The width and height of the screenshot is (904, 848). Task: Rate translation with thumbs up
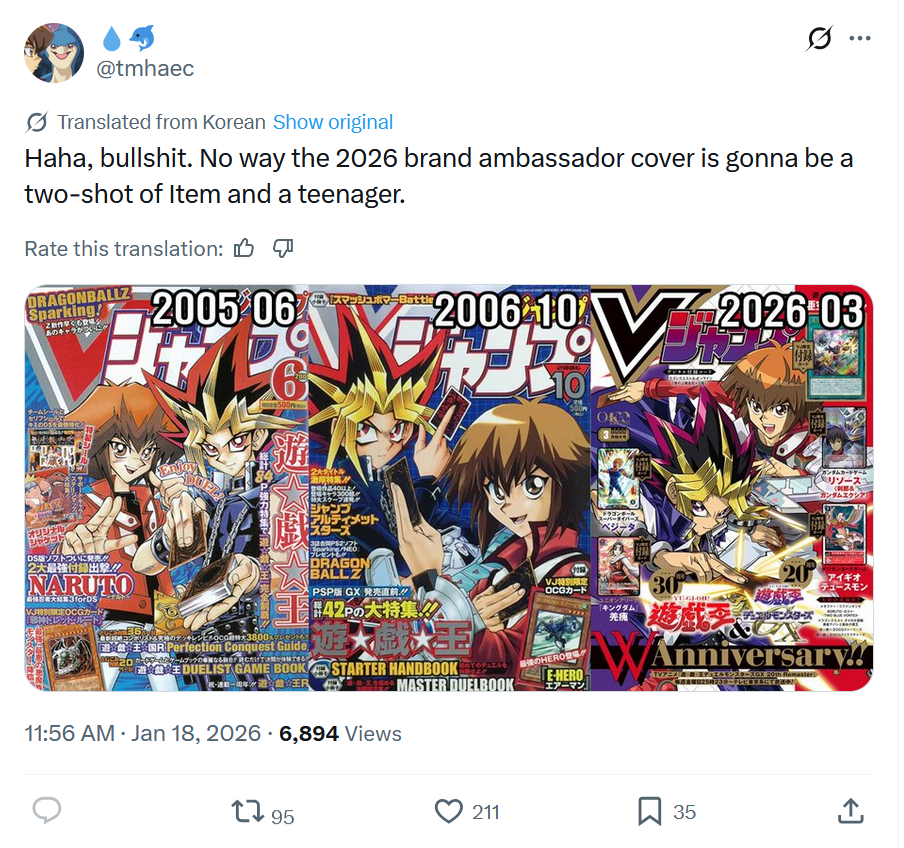pos(244,248)
